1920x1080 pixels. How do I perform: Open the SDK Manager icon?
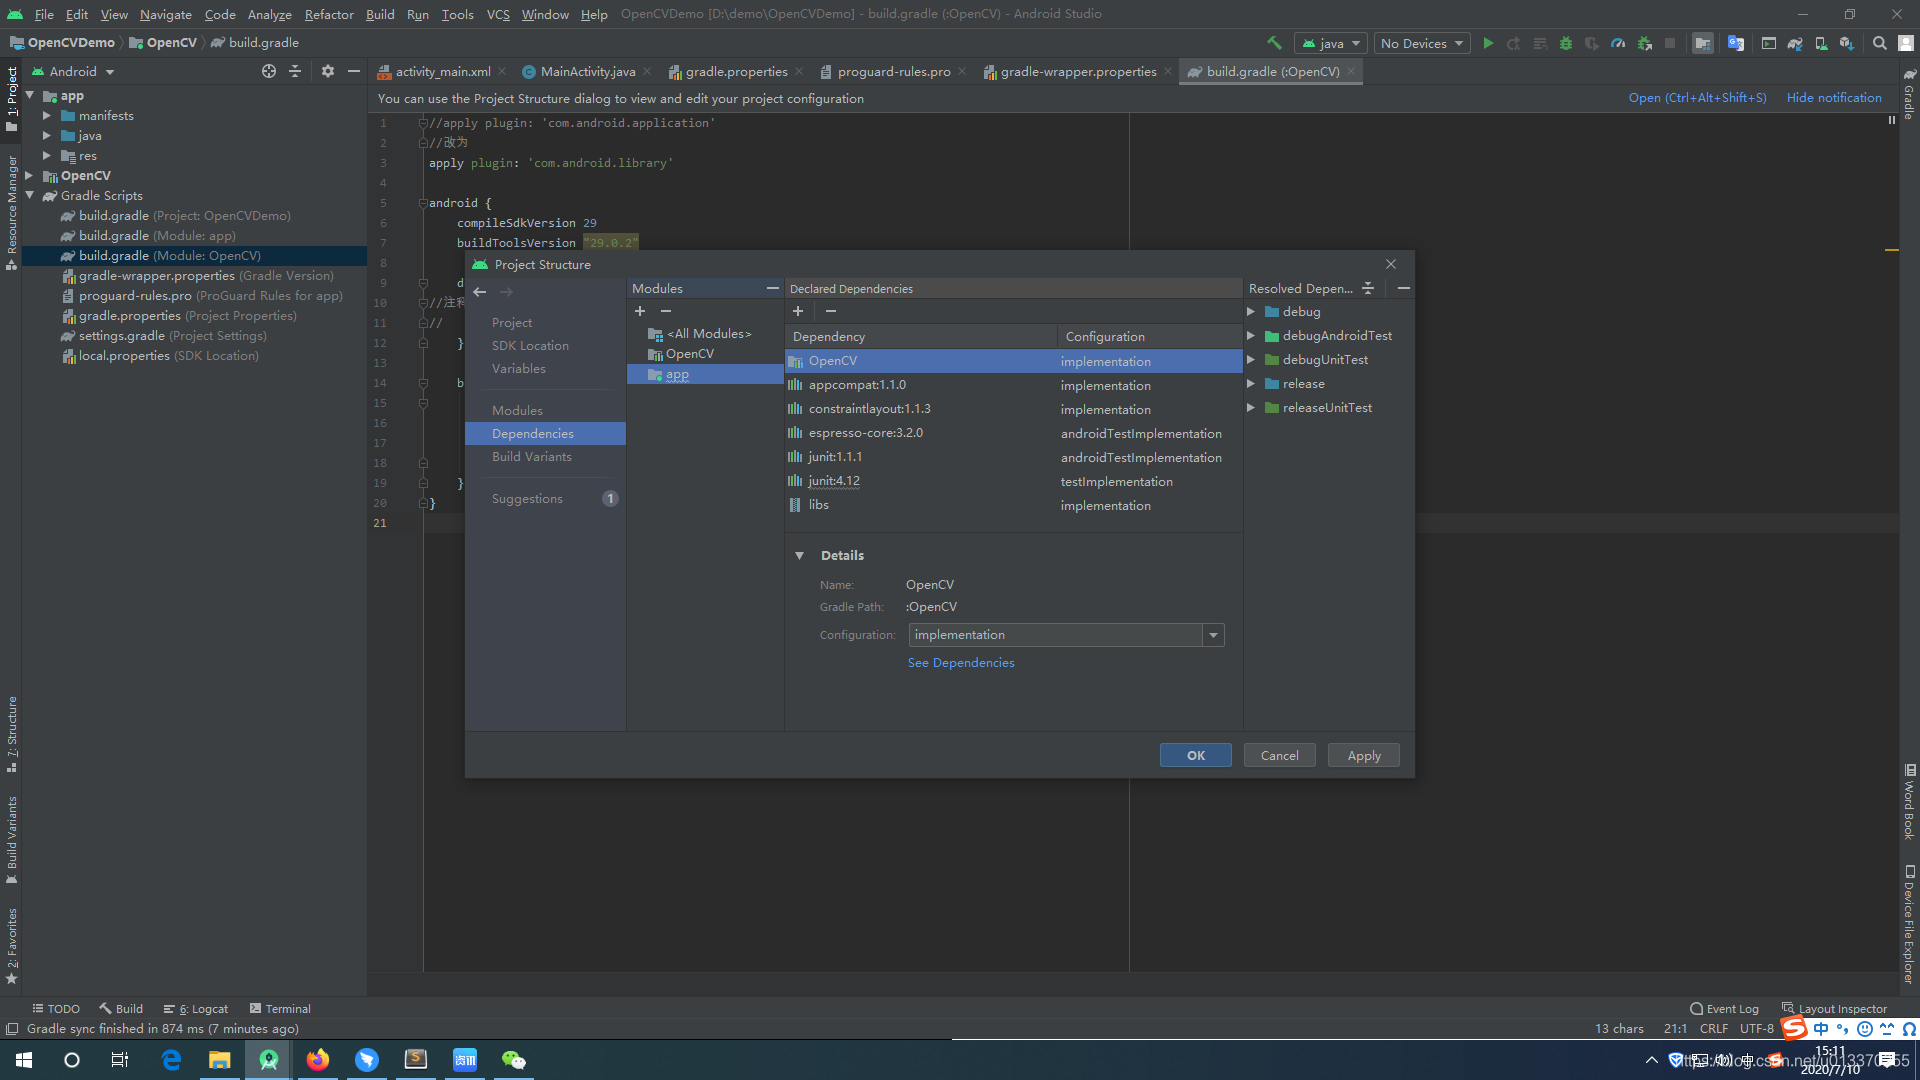coord(1847,43)
